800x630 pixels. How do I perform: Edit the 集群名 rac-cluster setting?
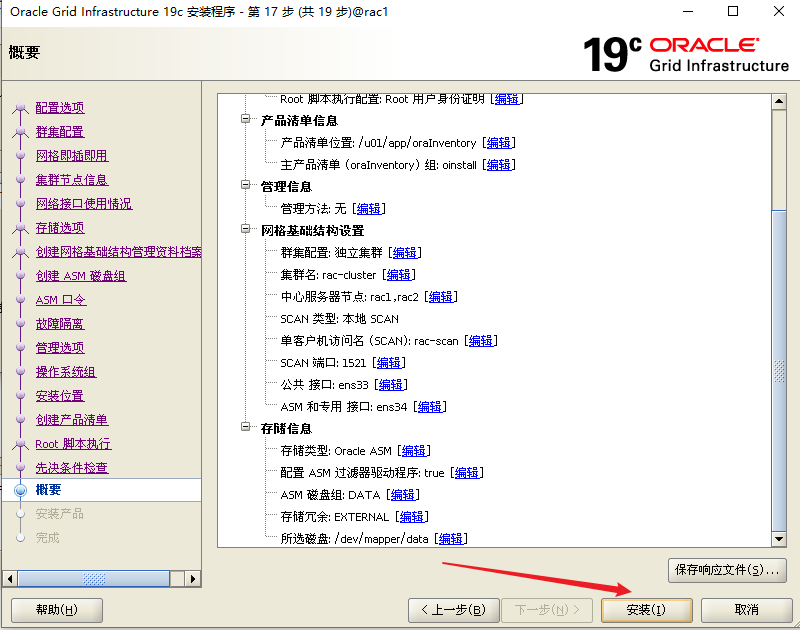[x=399, y=275]
